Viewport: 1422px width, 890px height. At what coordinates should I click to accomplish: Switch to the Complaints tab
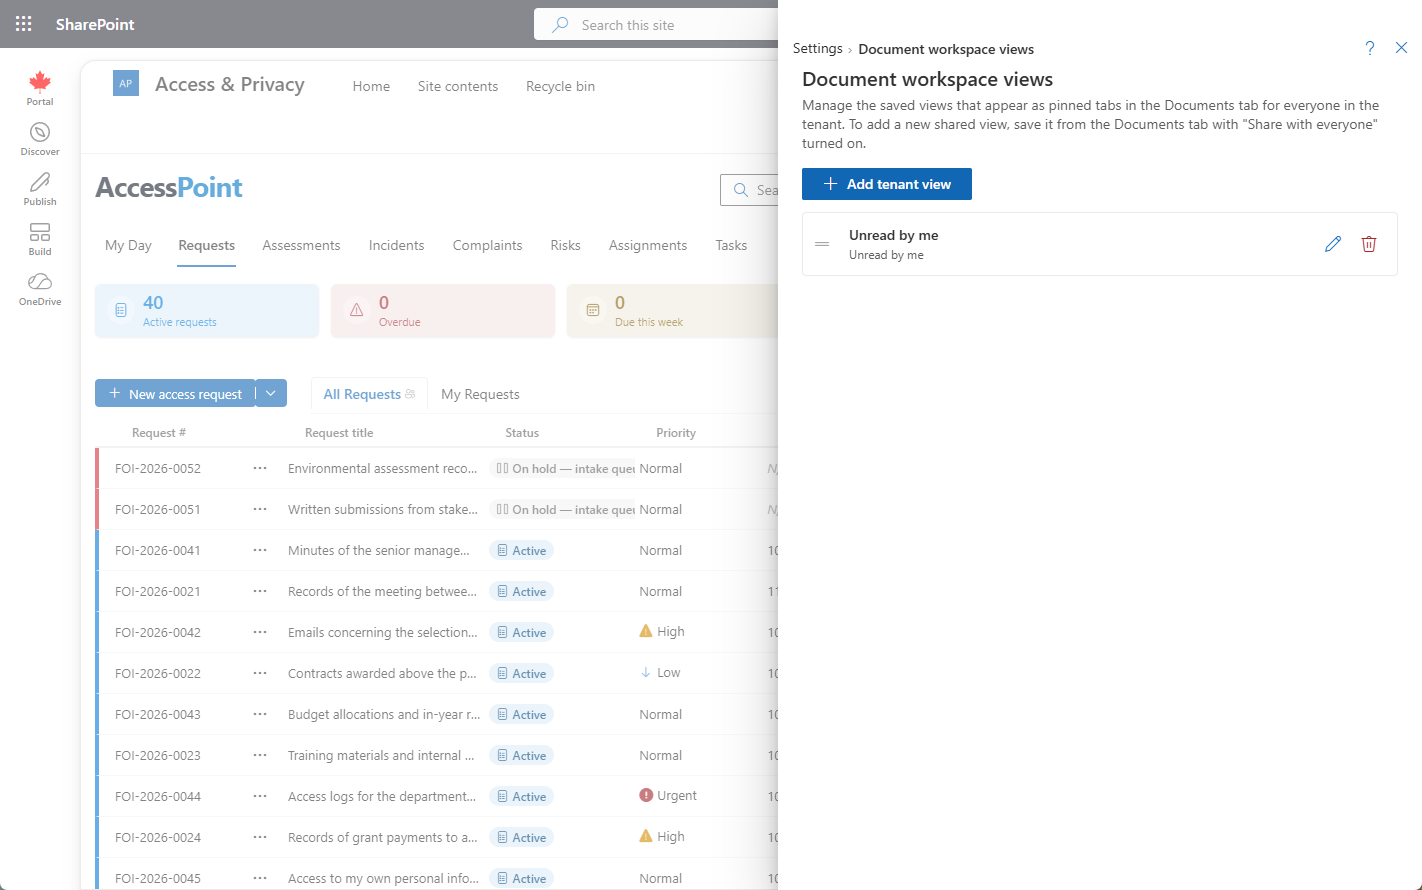pyautogui.click(x=487, y=245)
